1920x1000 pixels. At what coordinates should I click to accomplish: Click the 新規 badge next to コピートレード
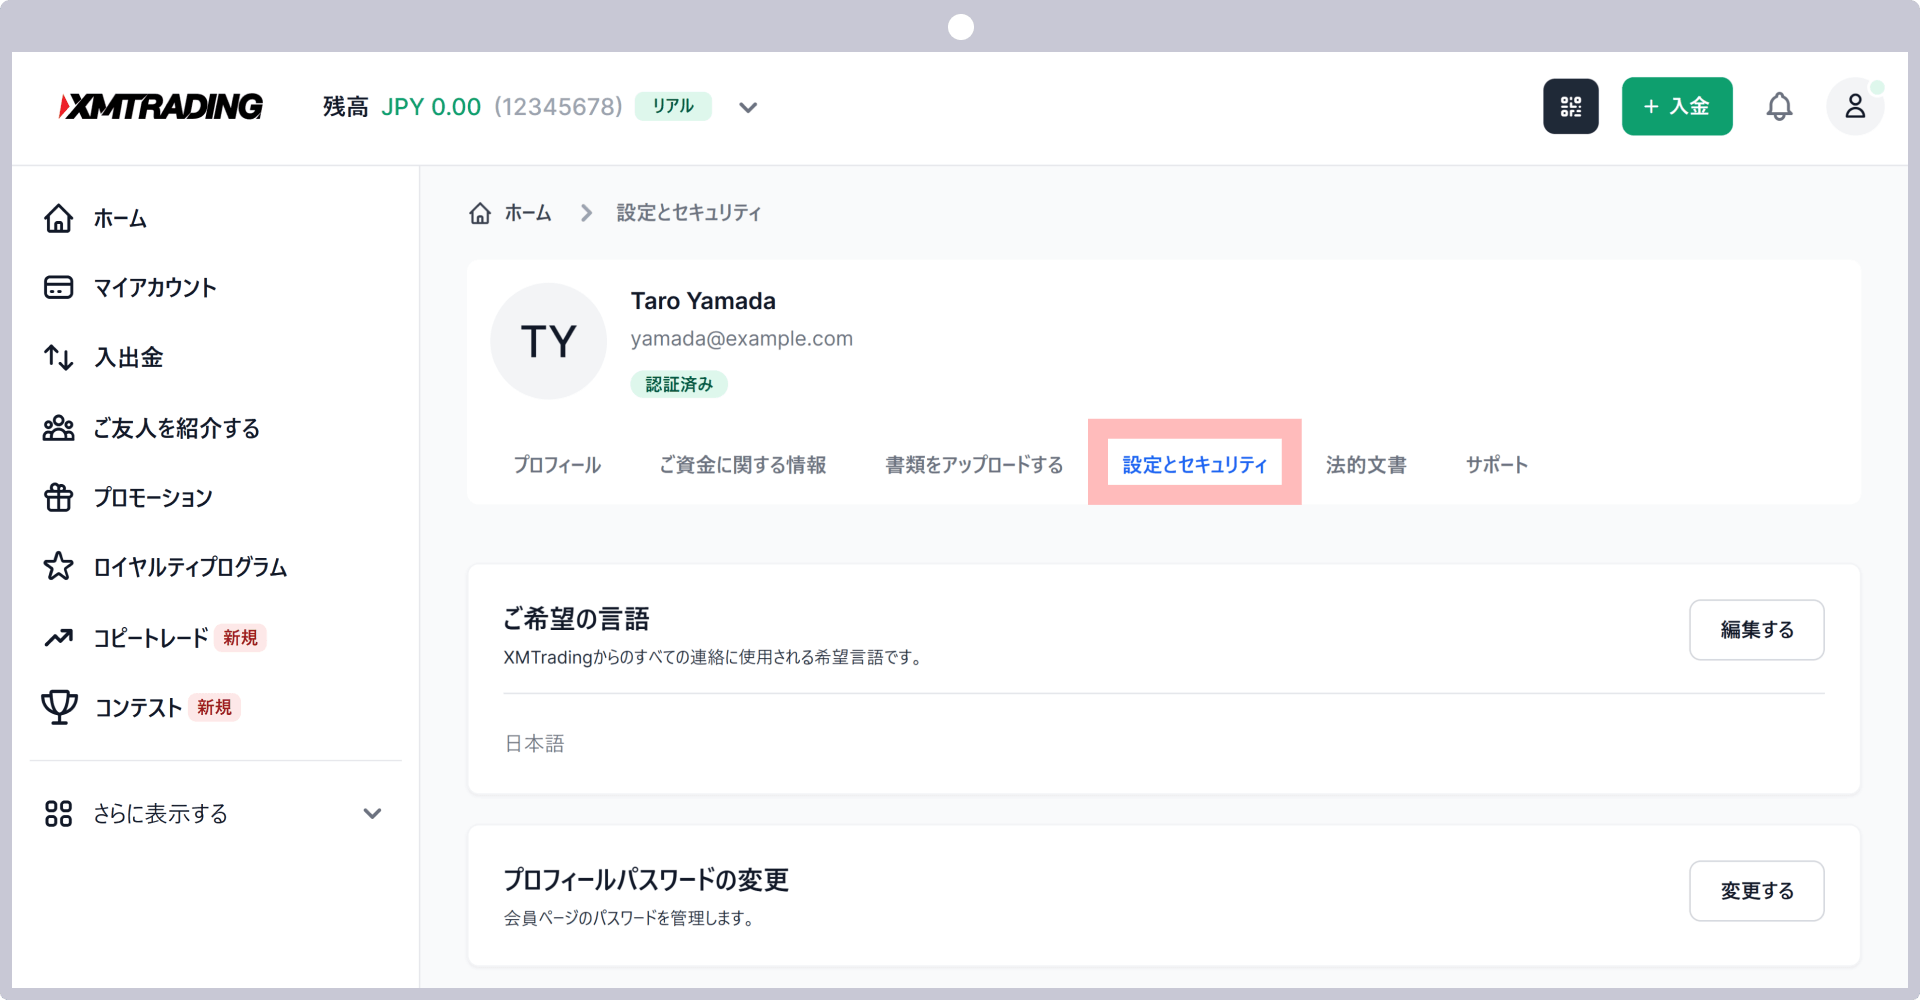[x=240, y=637]
